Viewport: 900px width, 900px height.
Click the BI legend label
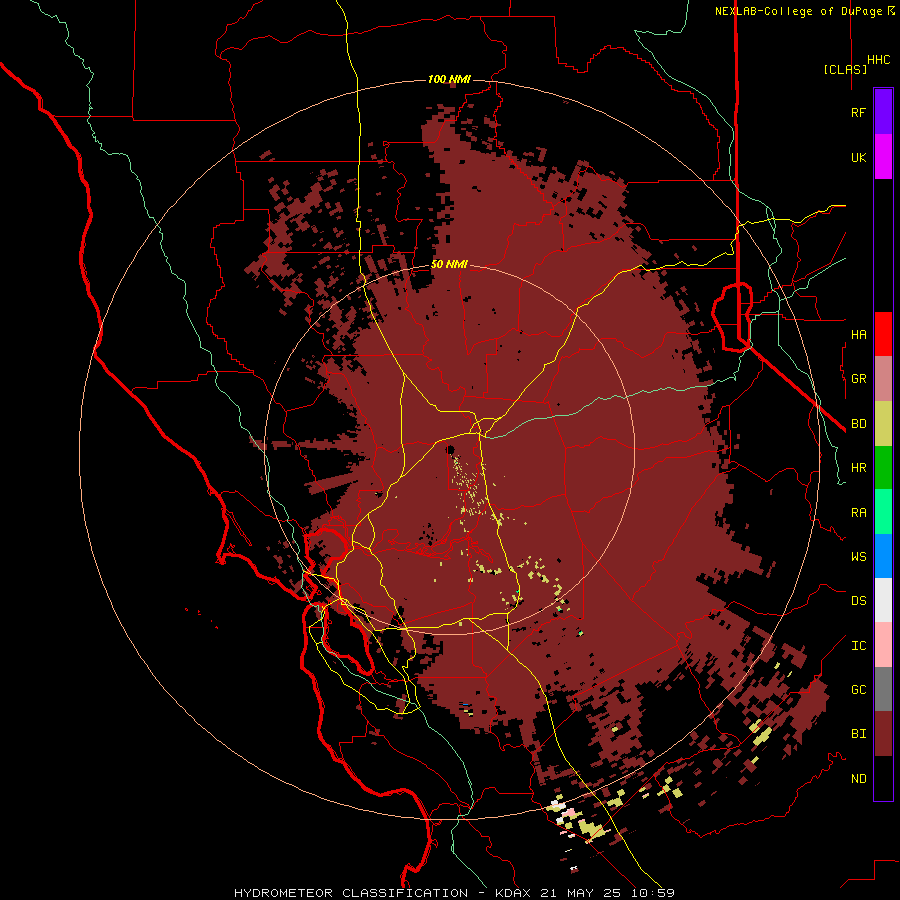pyautogui.click(x=858, y=734)
